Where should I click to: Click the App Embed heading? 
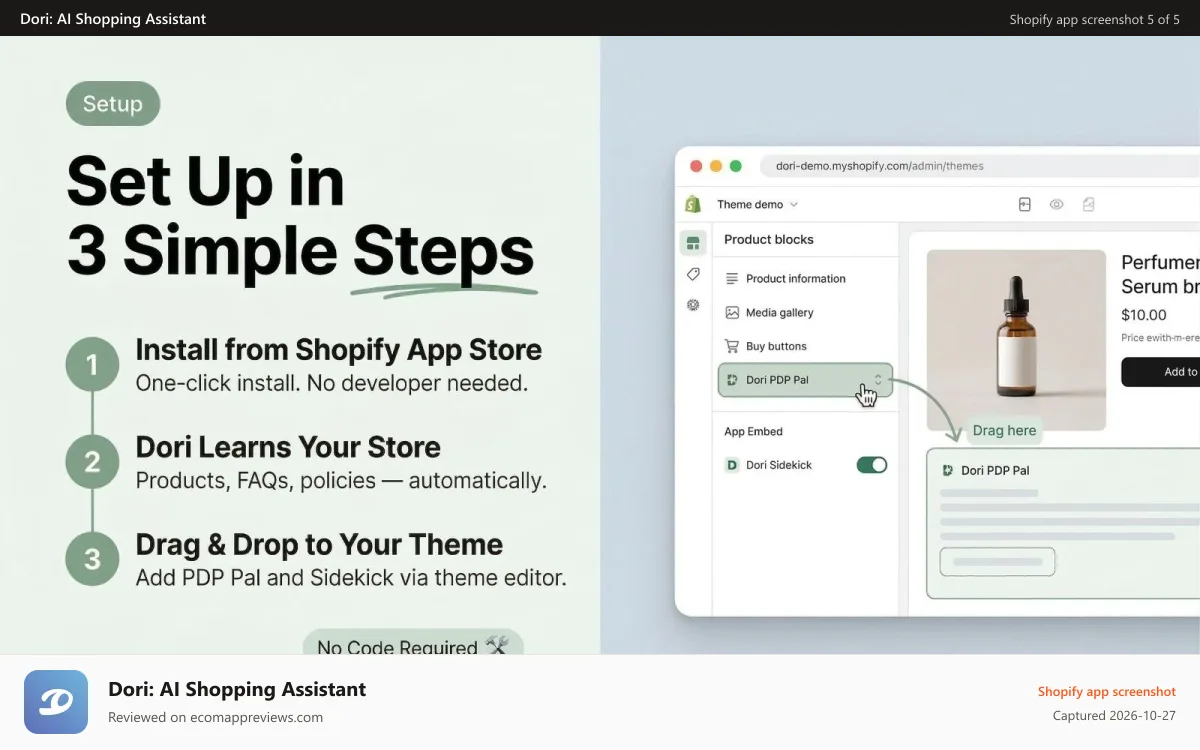753,432
